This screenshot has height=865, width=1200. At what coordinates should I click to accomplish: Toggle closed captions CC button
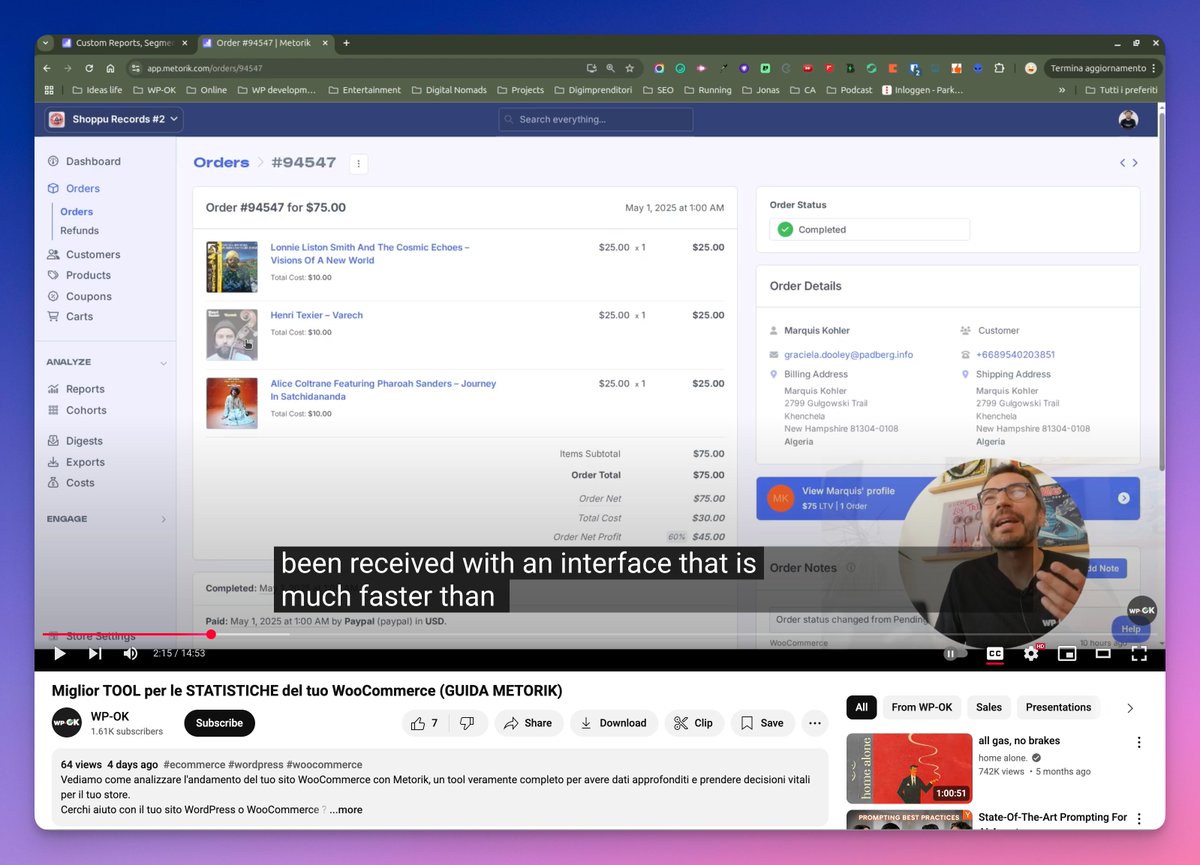click(995, 654)
